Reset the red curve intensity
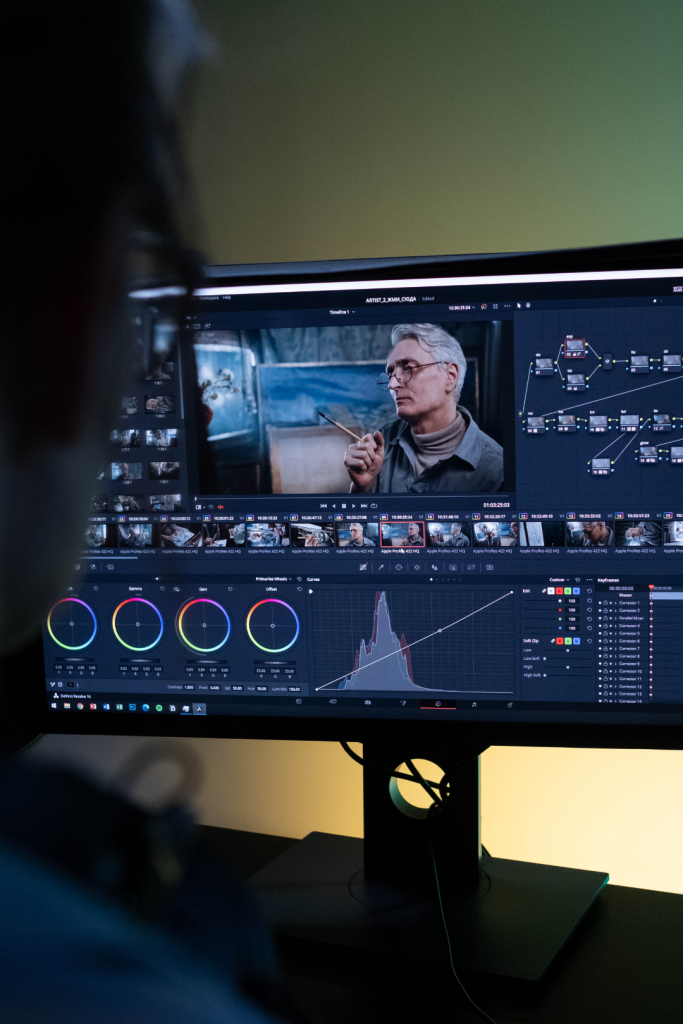683x1024 pixels. point(589,610)
